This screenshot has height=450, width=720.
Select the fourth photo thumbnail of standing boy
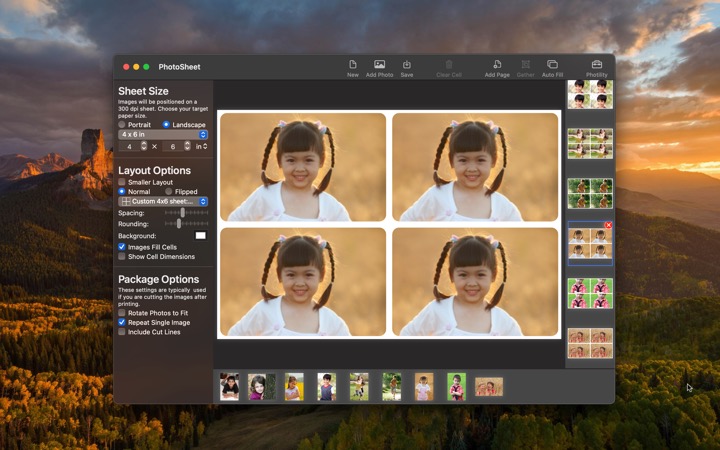tap(326, 387)
